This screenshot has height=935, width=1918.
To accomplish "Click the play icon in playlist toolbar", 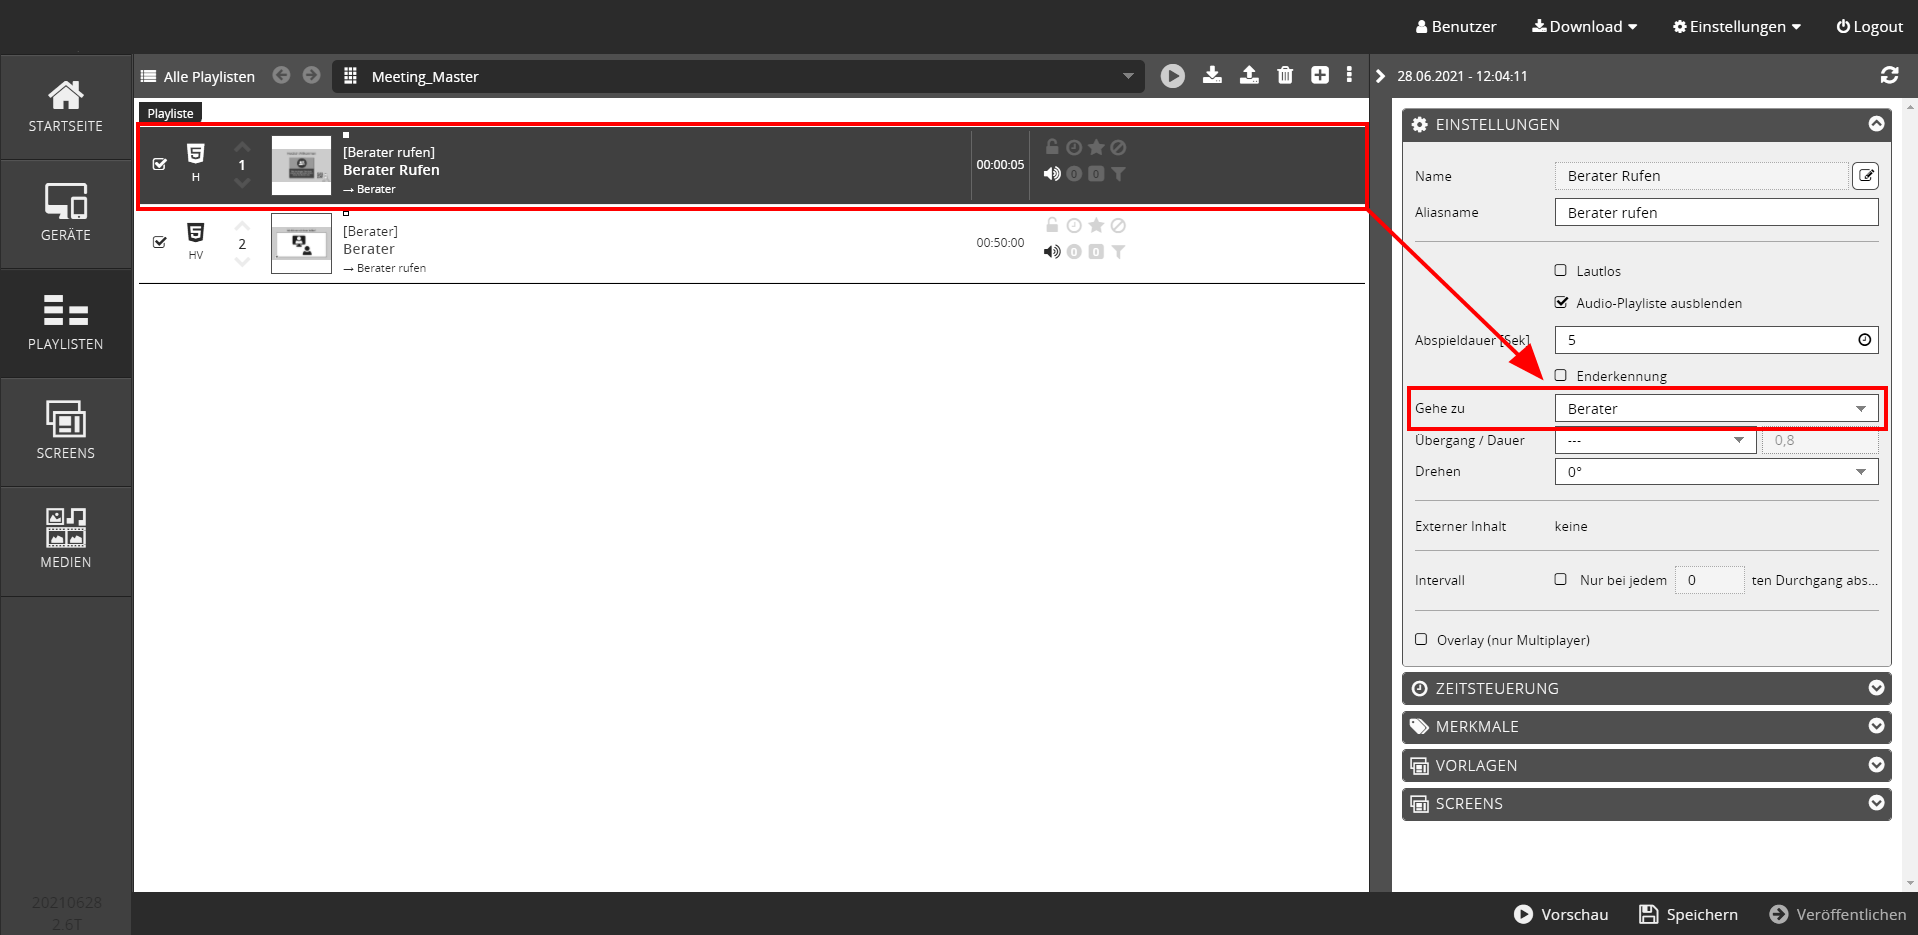I will 1172,76.
